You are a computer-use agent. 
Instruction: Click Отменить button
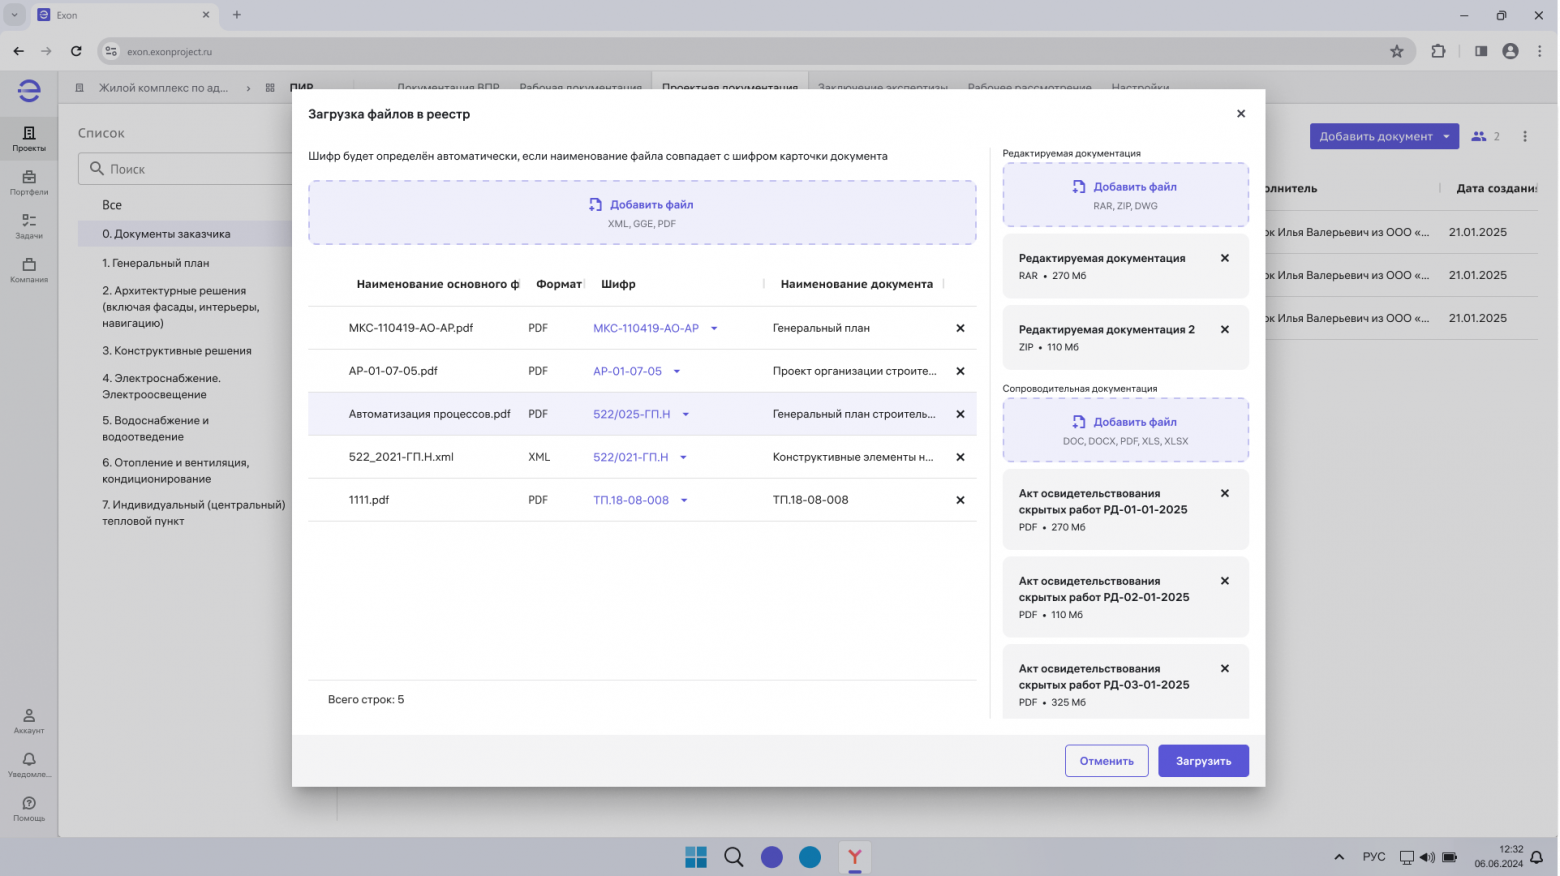coord(1106,761)
